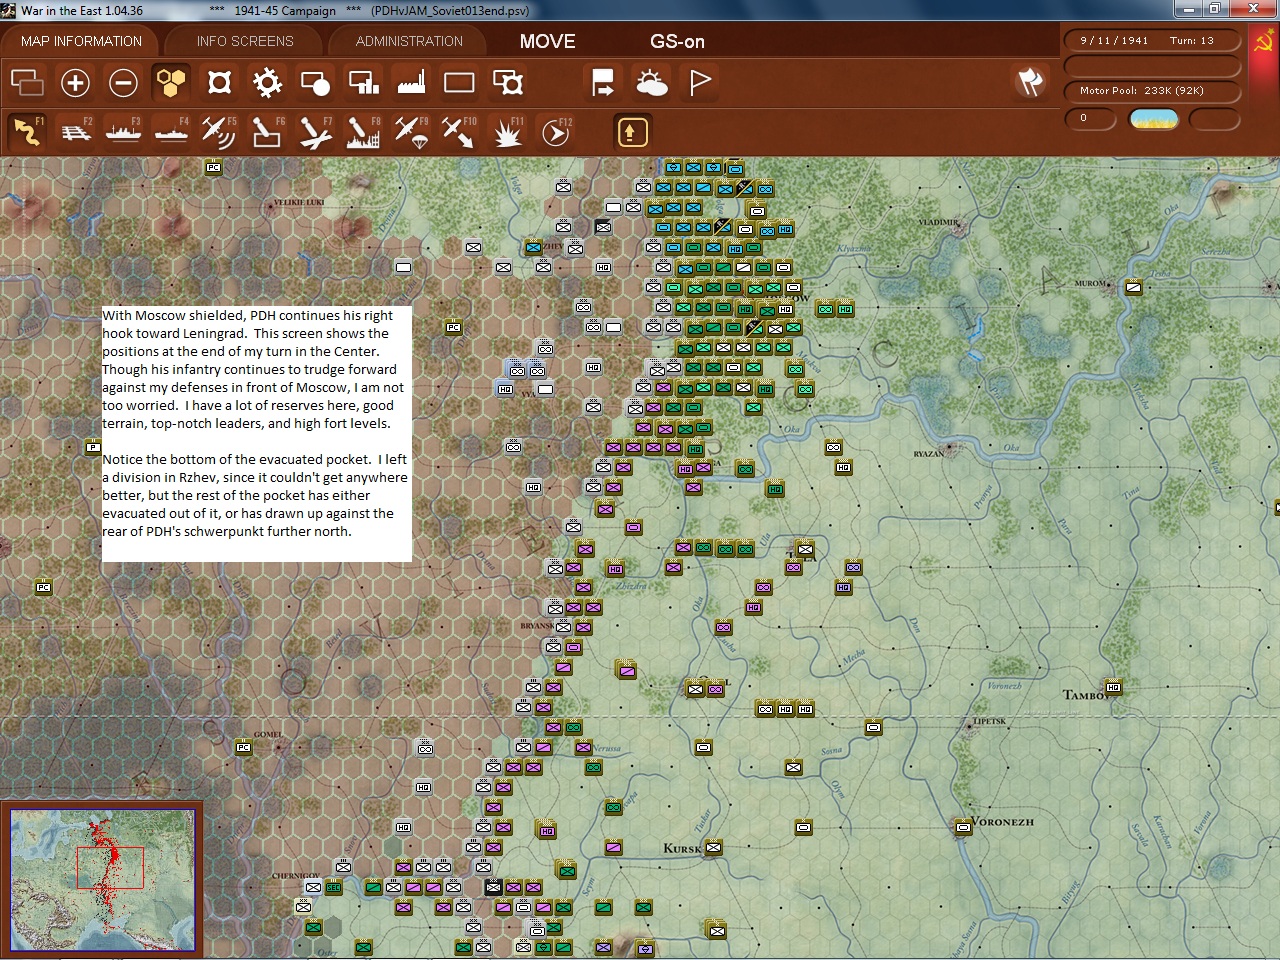Image resolution: width=1280 pixels, height=960 pixels.
Task: Zoom in the map with plus icon
Action: (75, 82)
